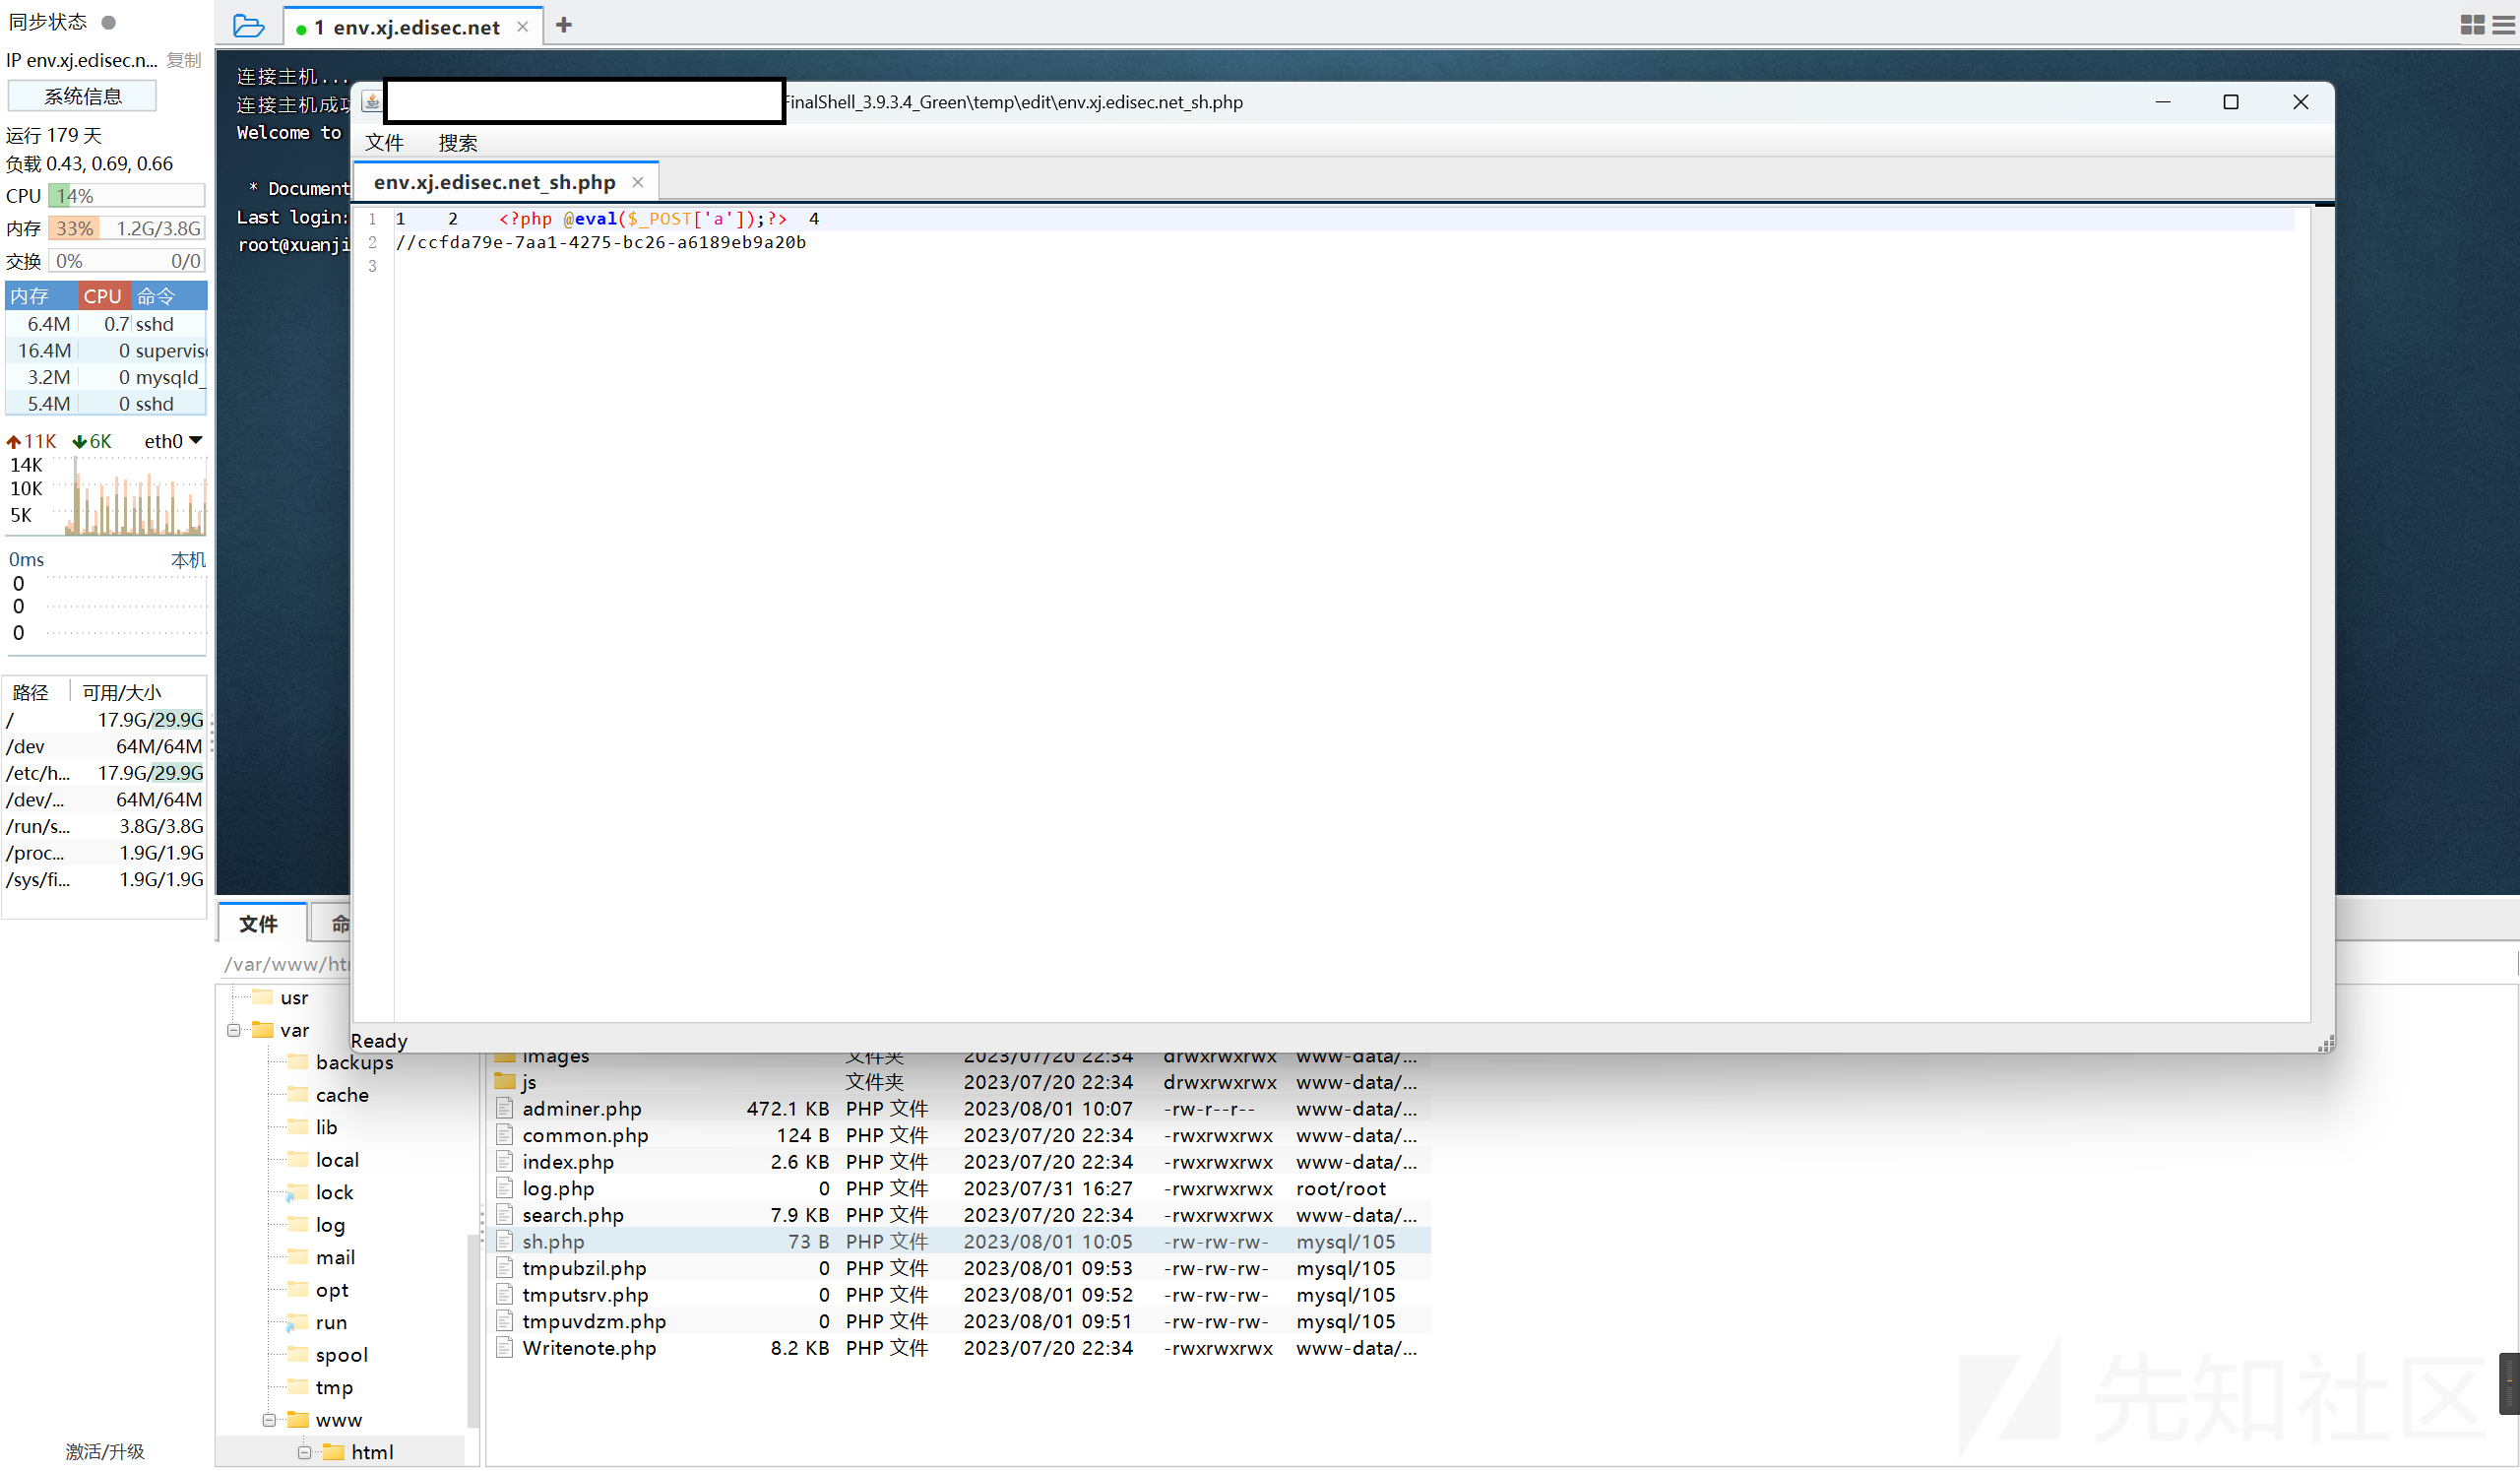Screen dimensions: 2520x1471
Task: Add a new session tab with plus
Action: pos(564,25)
